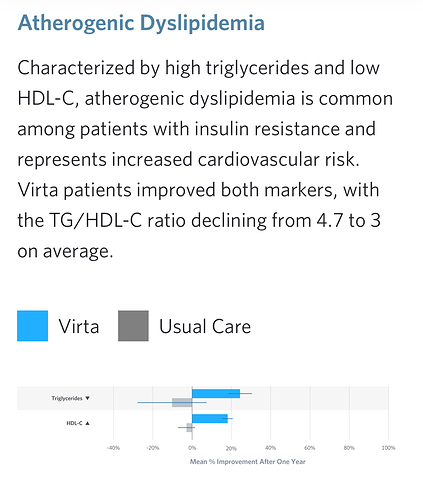The image size is (423, 500).
Task: Click the blue Virta legend swatch
Action: (x=32, y=326)
